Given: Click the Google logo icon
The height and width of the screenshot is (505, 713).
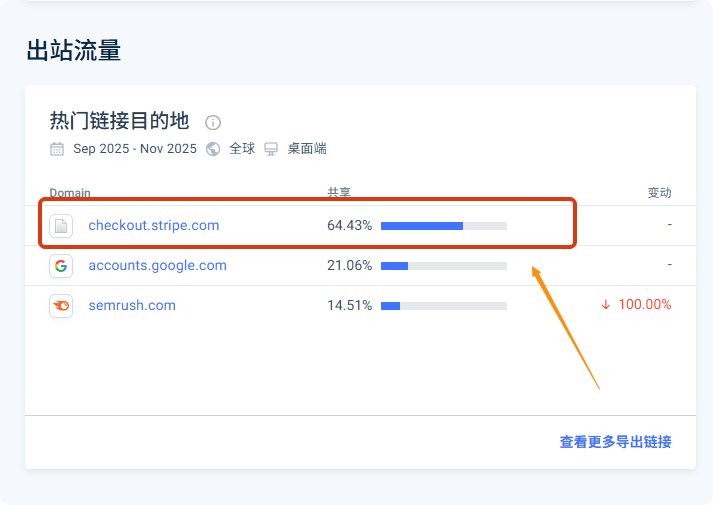Looking at the screenshot, I should (x=61, y=266).
